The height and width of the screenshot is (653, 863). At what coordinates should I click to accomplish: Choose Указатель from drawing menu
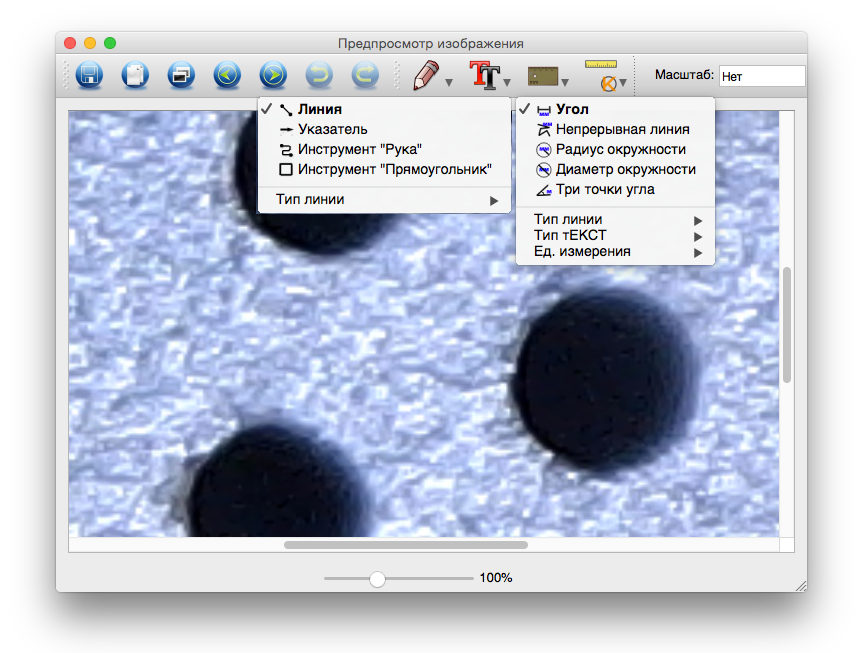pos(384,129)
